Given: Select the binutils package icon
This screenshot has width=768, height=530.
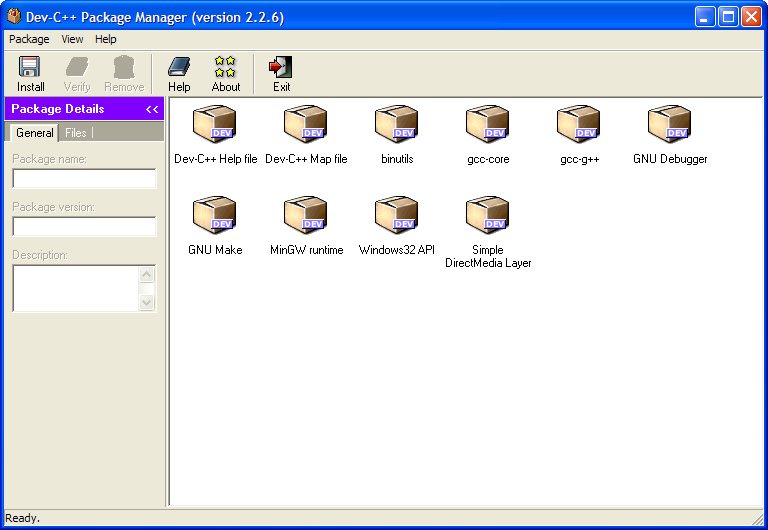Looking at the screenshot, I should coord(397,124).
